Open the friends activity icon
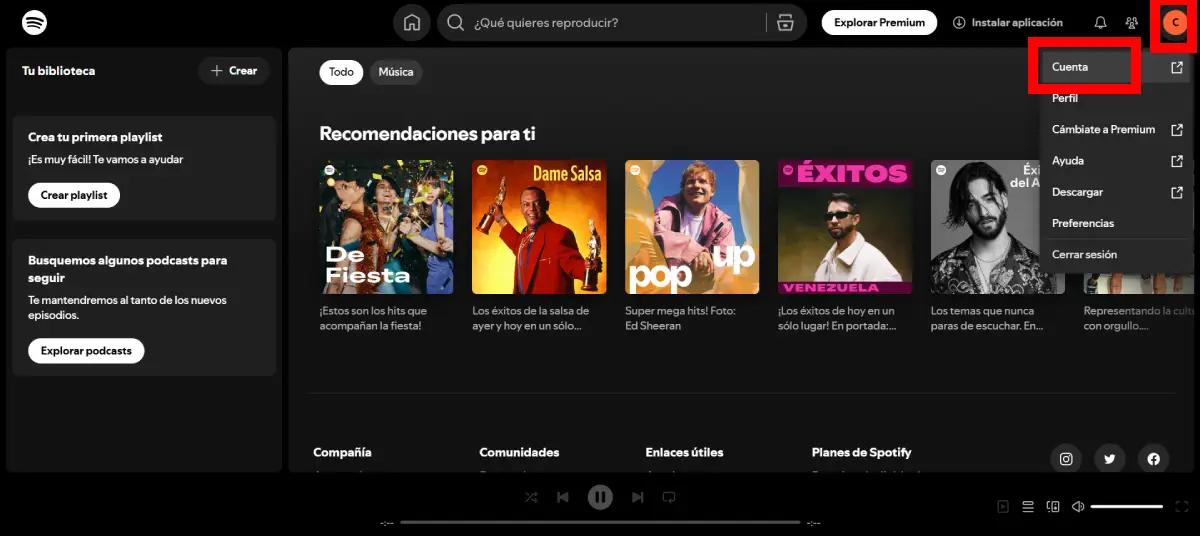 pyautogui.click(x=1132, y=23)
